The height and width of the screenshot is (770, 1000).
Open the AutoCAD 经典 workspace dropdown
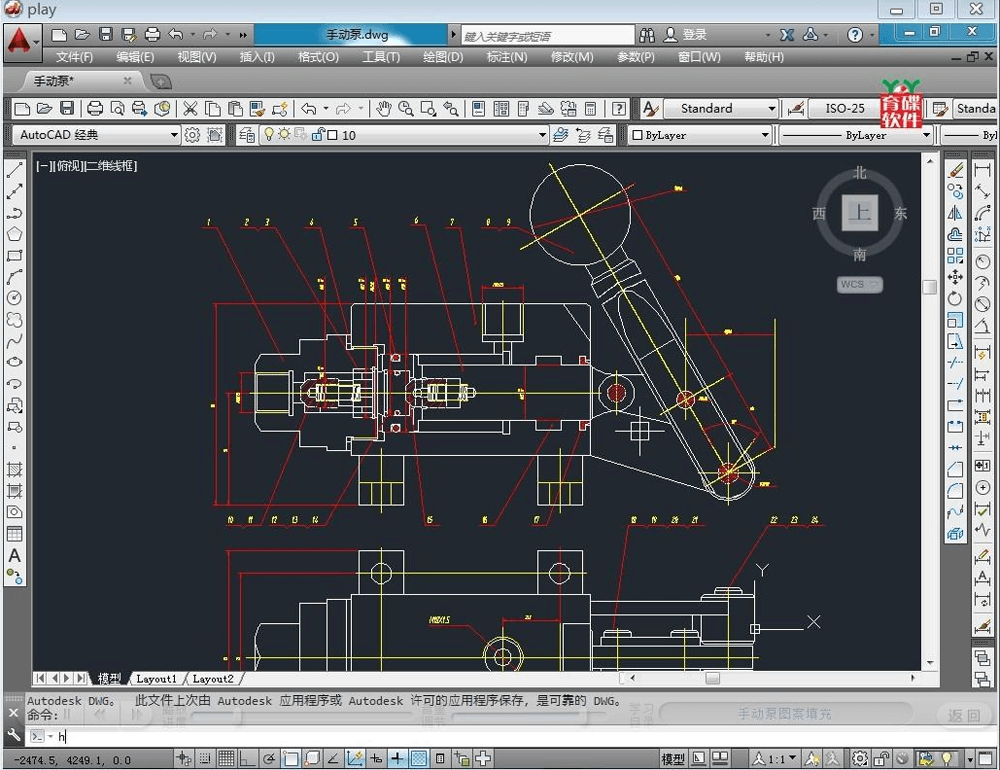[175, 133]
